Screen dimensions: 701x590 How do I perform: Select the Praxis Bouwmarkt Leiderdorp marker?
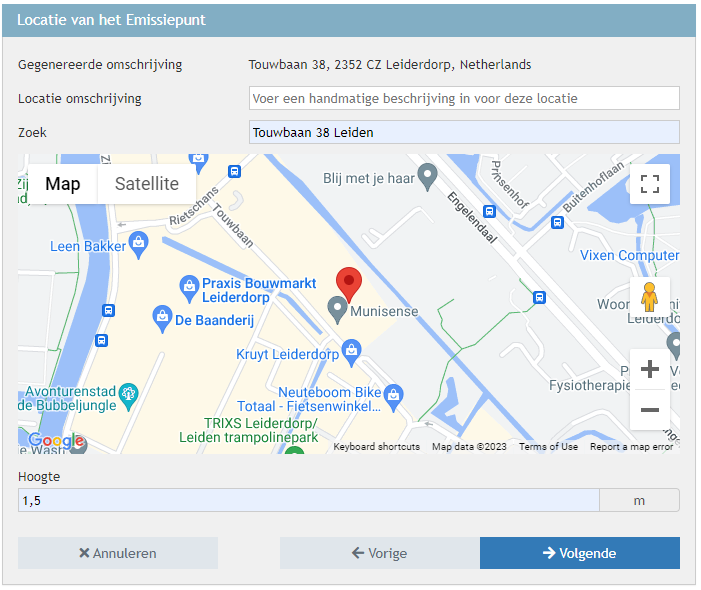(x=189, y=289)
